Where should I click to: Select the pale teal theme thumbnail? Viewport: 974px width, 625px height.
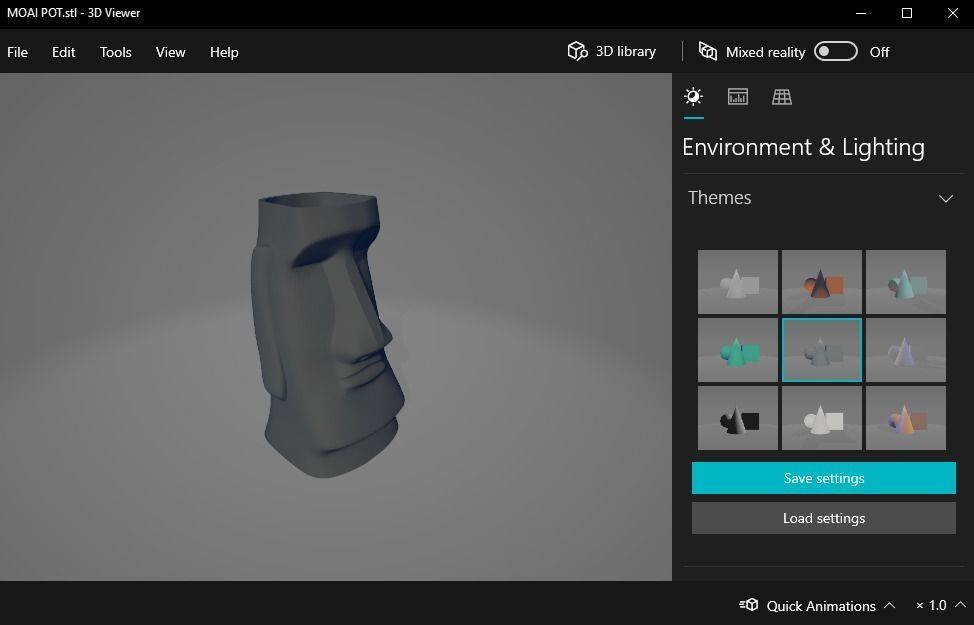(x=906, y=282)
